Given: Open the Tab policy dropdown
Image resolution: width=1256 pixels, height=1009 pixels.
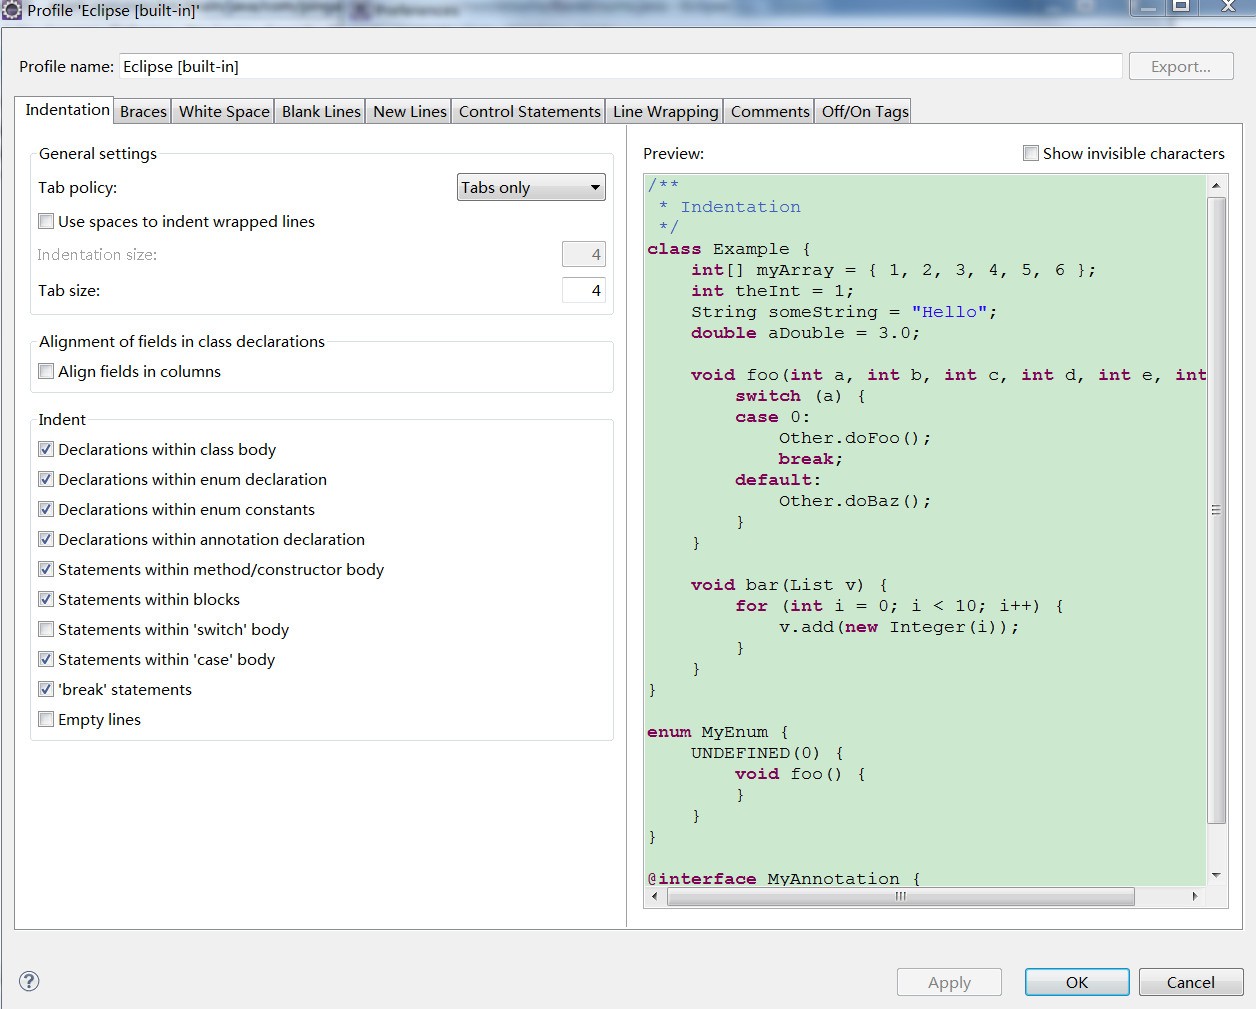Looking at the screenshot, I should pyautogui.click(x=531, y=187).
